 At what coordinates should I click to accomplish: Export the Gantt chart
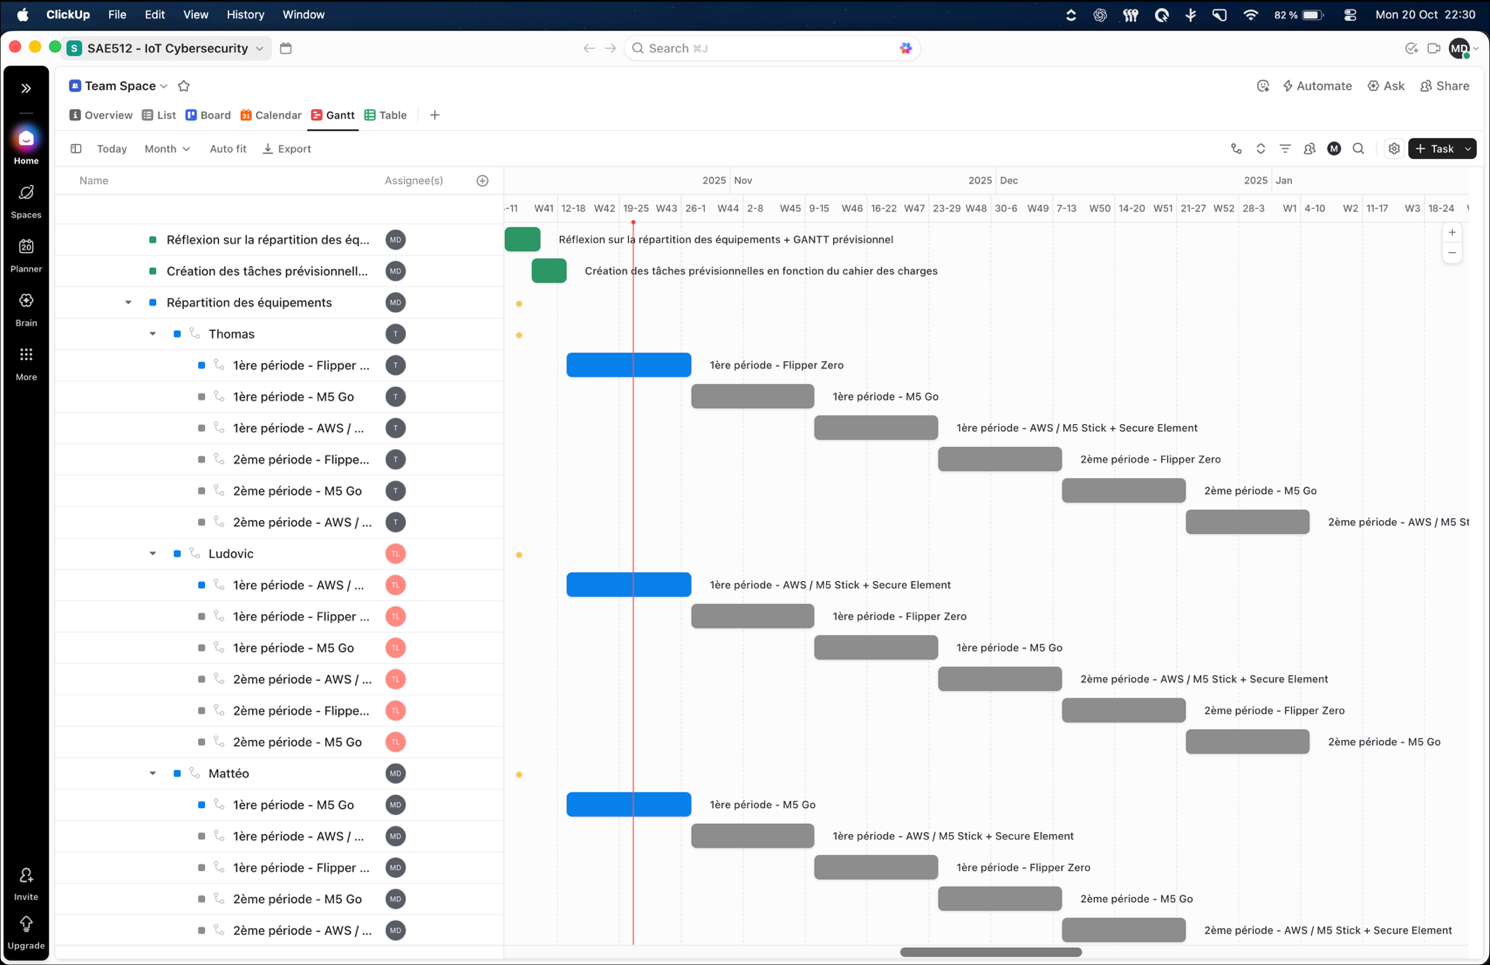286,148
